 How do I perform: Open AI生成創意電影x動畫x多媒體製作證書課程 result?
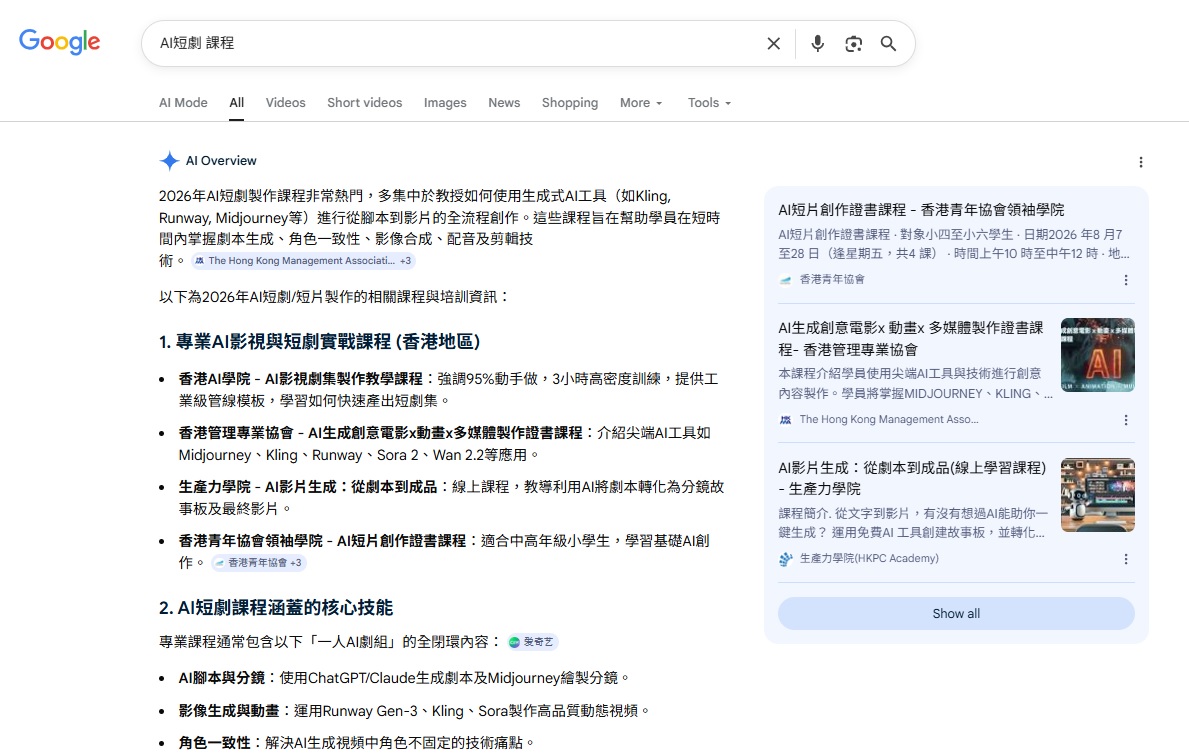(911, 339)
